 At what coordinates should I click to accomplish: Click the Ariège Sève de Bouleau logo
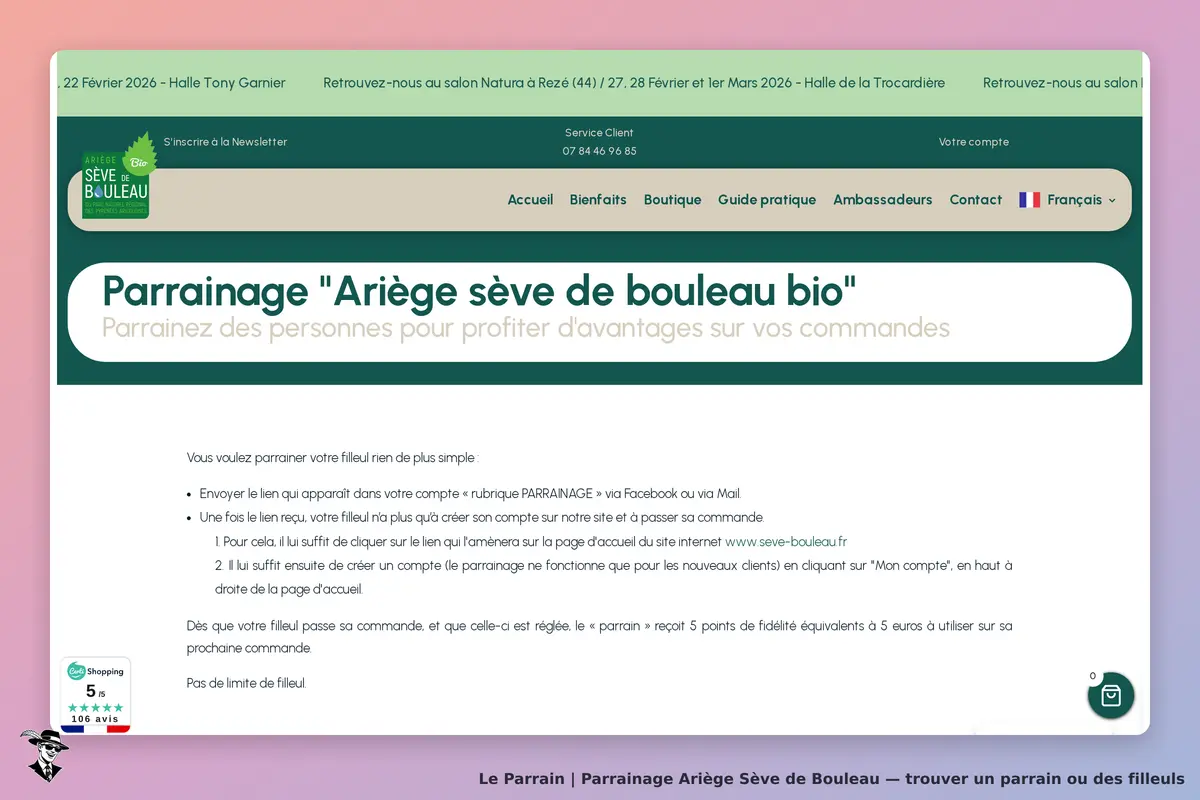[119, 177]
